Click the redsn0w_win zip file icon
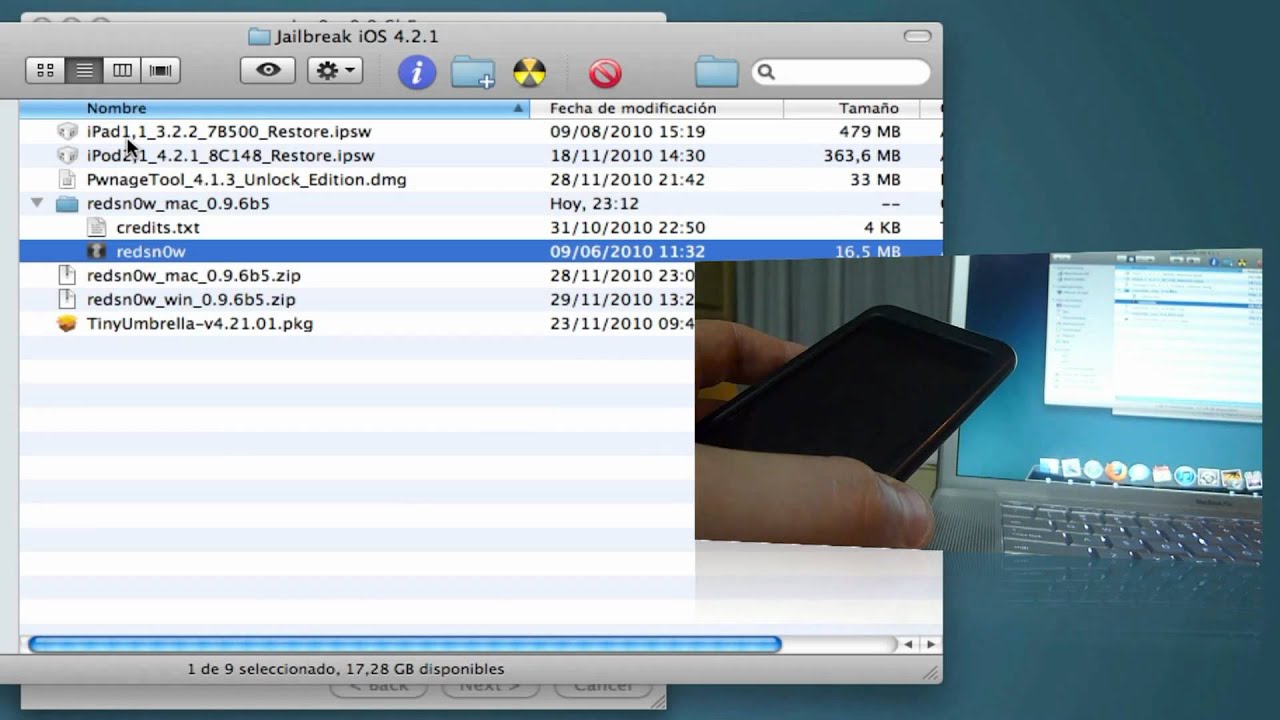The image size is (1280, 720). click(67, 299)
